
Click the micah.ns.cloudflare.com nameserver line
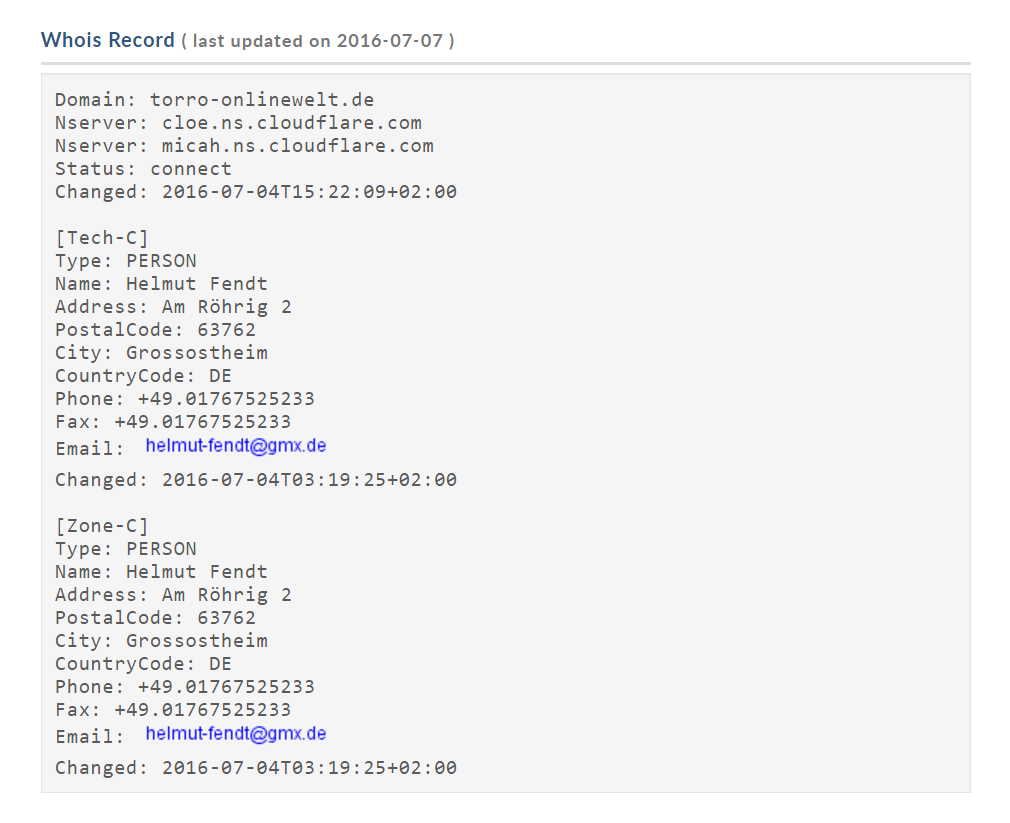(x=244, y=146)
